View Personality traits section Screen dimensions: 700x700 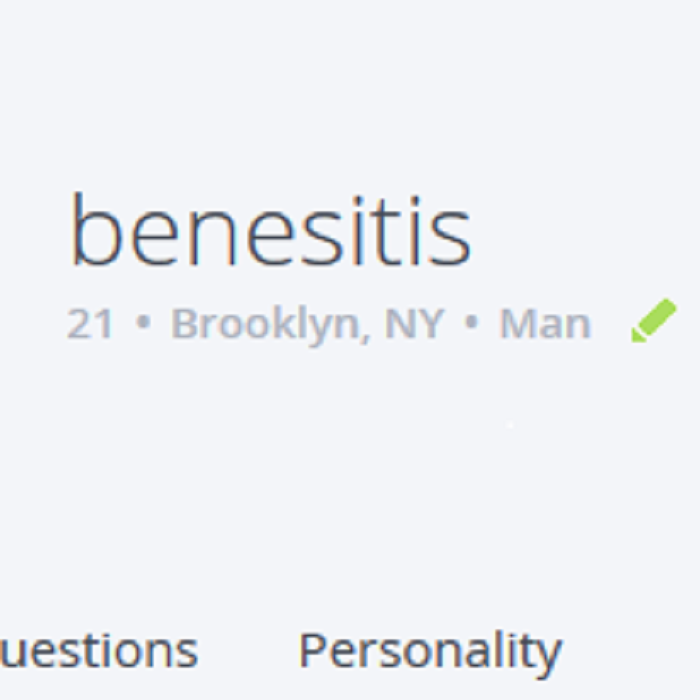430,652
